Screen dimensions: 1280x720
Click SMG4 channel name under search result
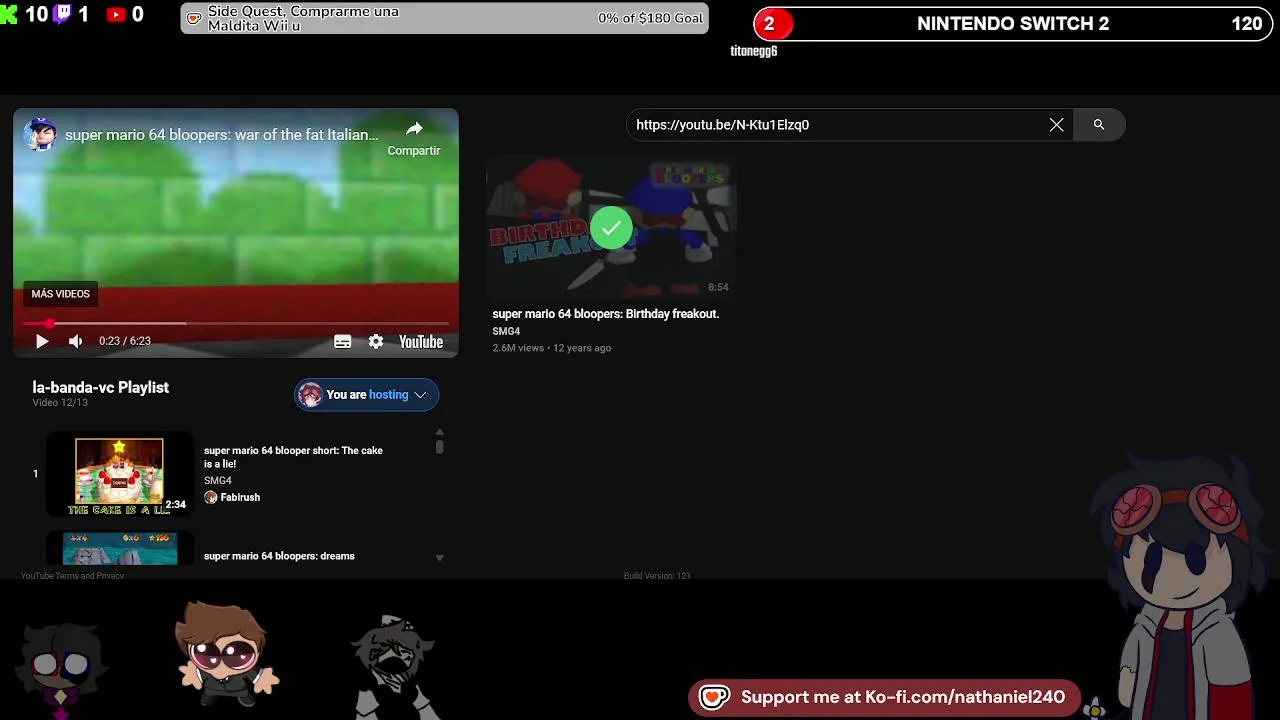(x=506, y=331)
